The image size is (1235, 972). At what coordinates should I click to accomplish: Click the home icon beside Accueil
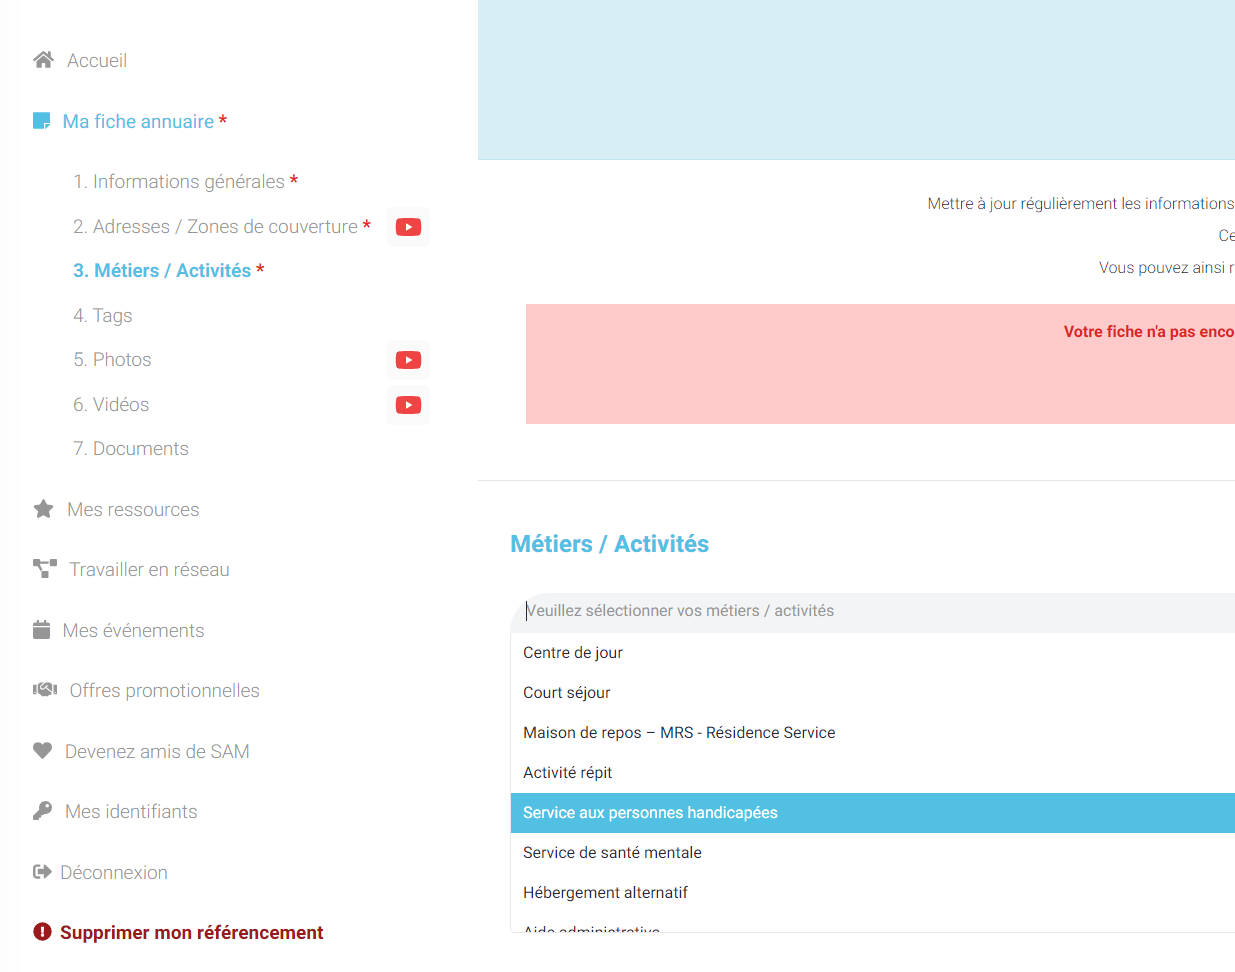point(43,60)
